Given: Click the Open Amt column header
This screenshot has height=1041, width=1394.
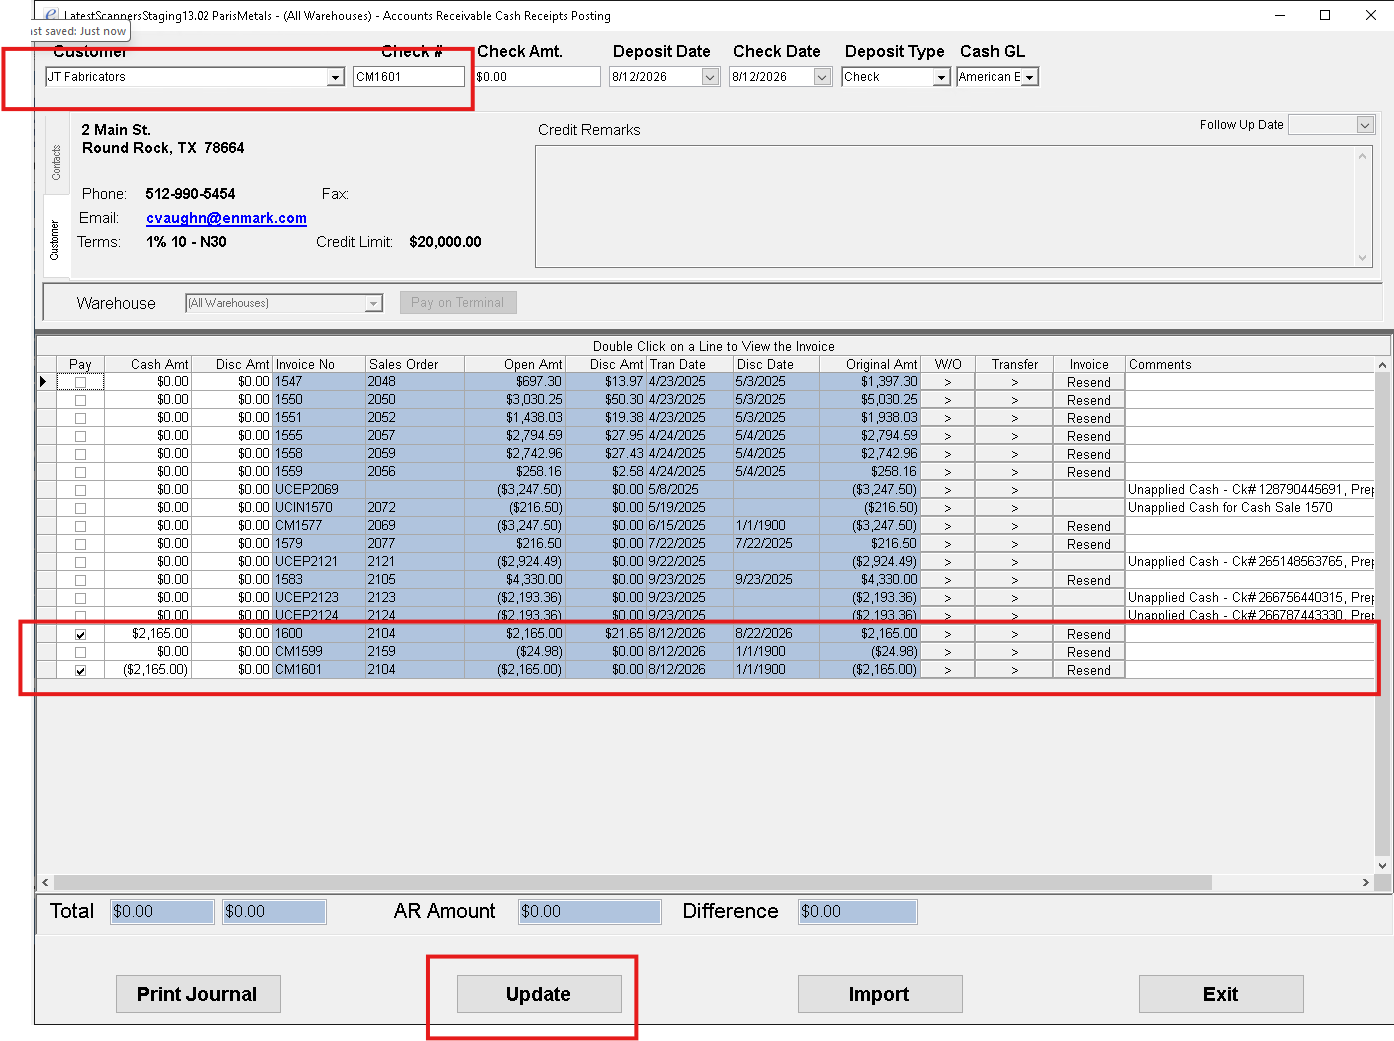Looking at the screenshot, I should pos(515,365).
